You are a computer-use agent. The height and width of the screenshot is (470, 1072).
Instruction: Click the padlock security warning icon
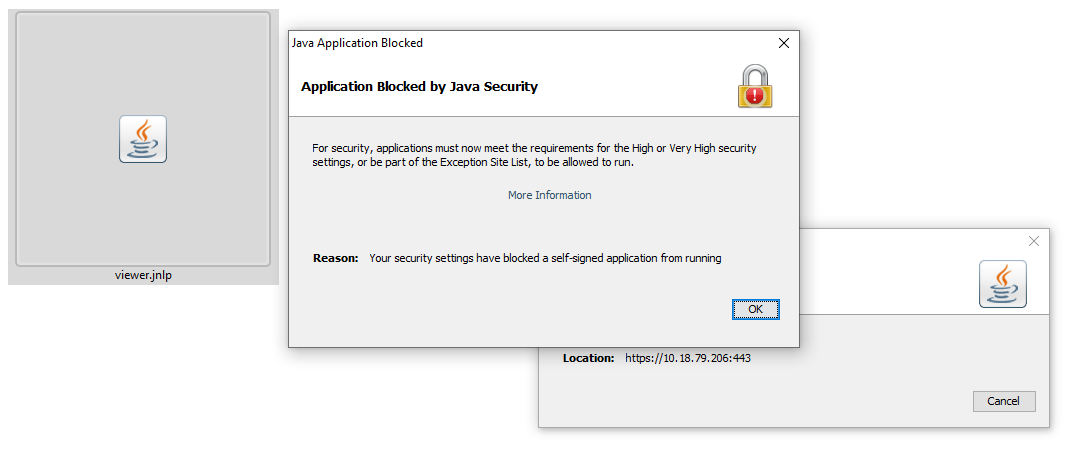tap(754, 86)
